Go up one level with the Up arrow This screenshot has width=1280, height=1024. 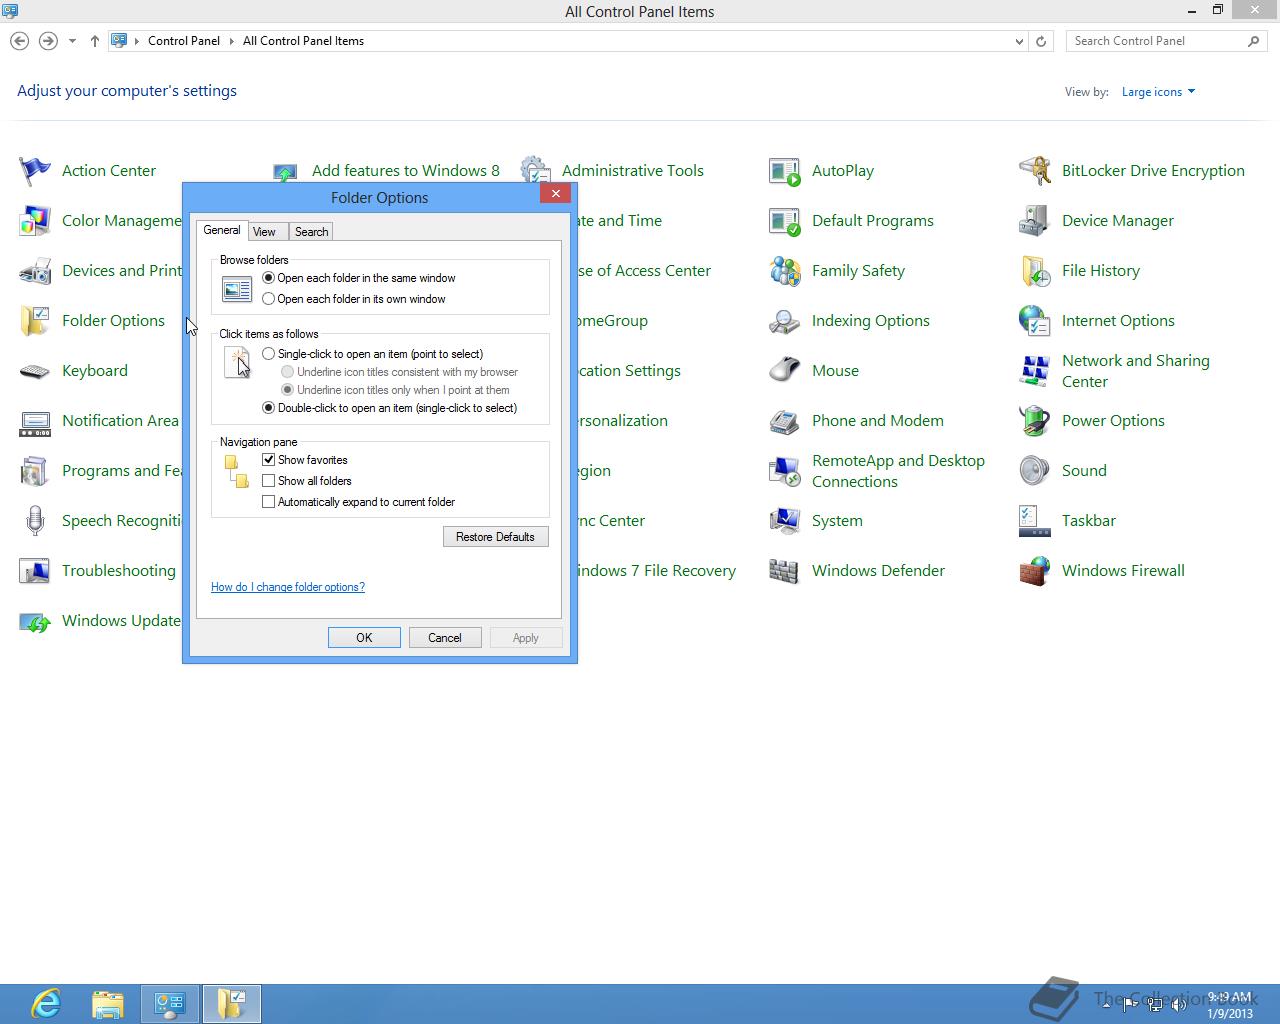pos(95,41)
